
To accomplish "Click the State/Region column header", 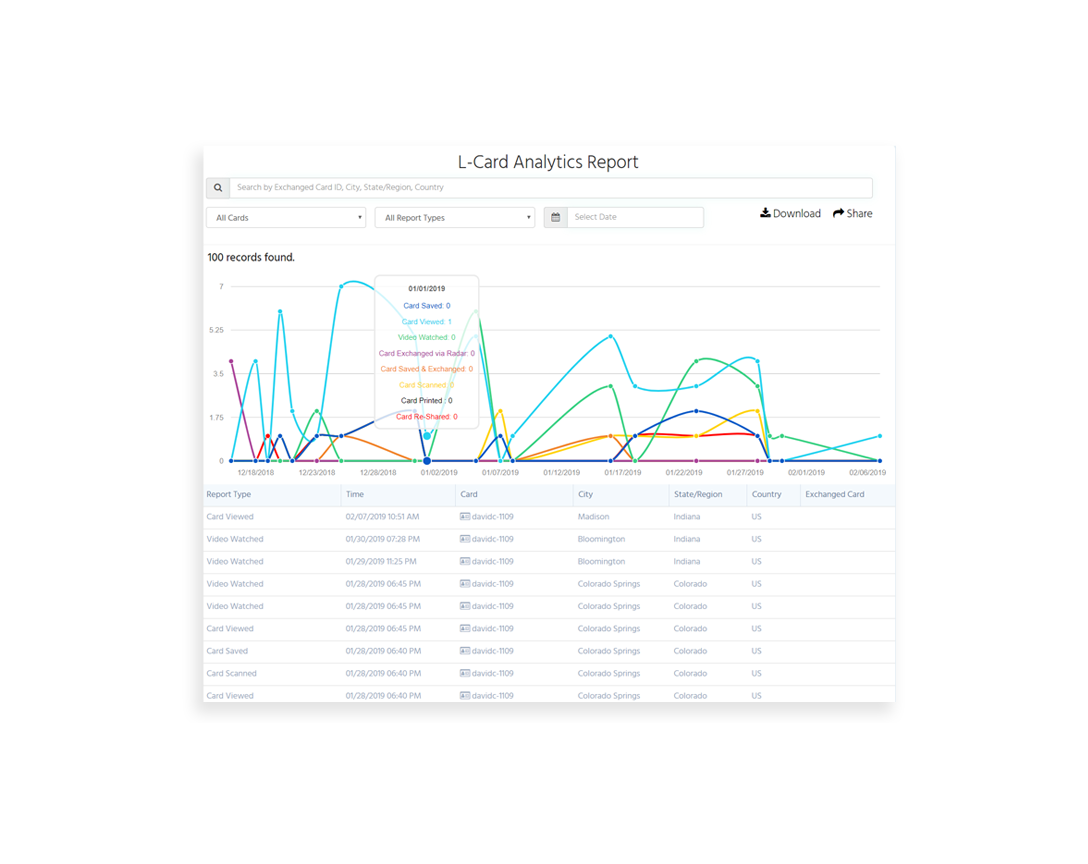I will pos(698,494).
